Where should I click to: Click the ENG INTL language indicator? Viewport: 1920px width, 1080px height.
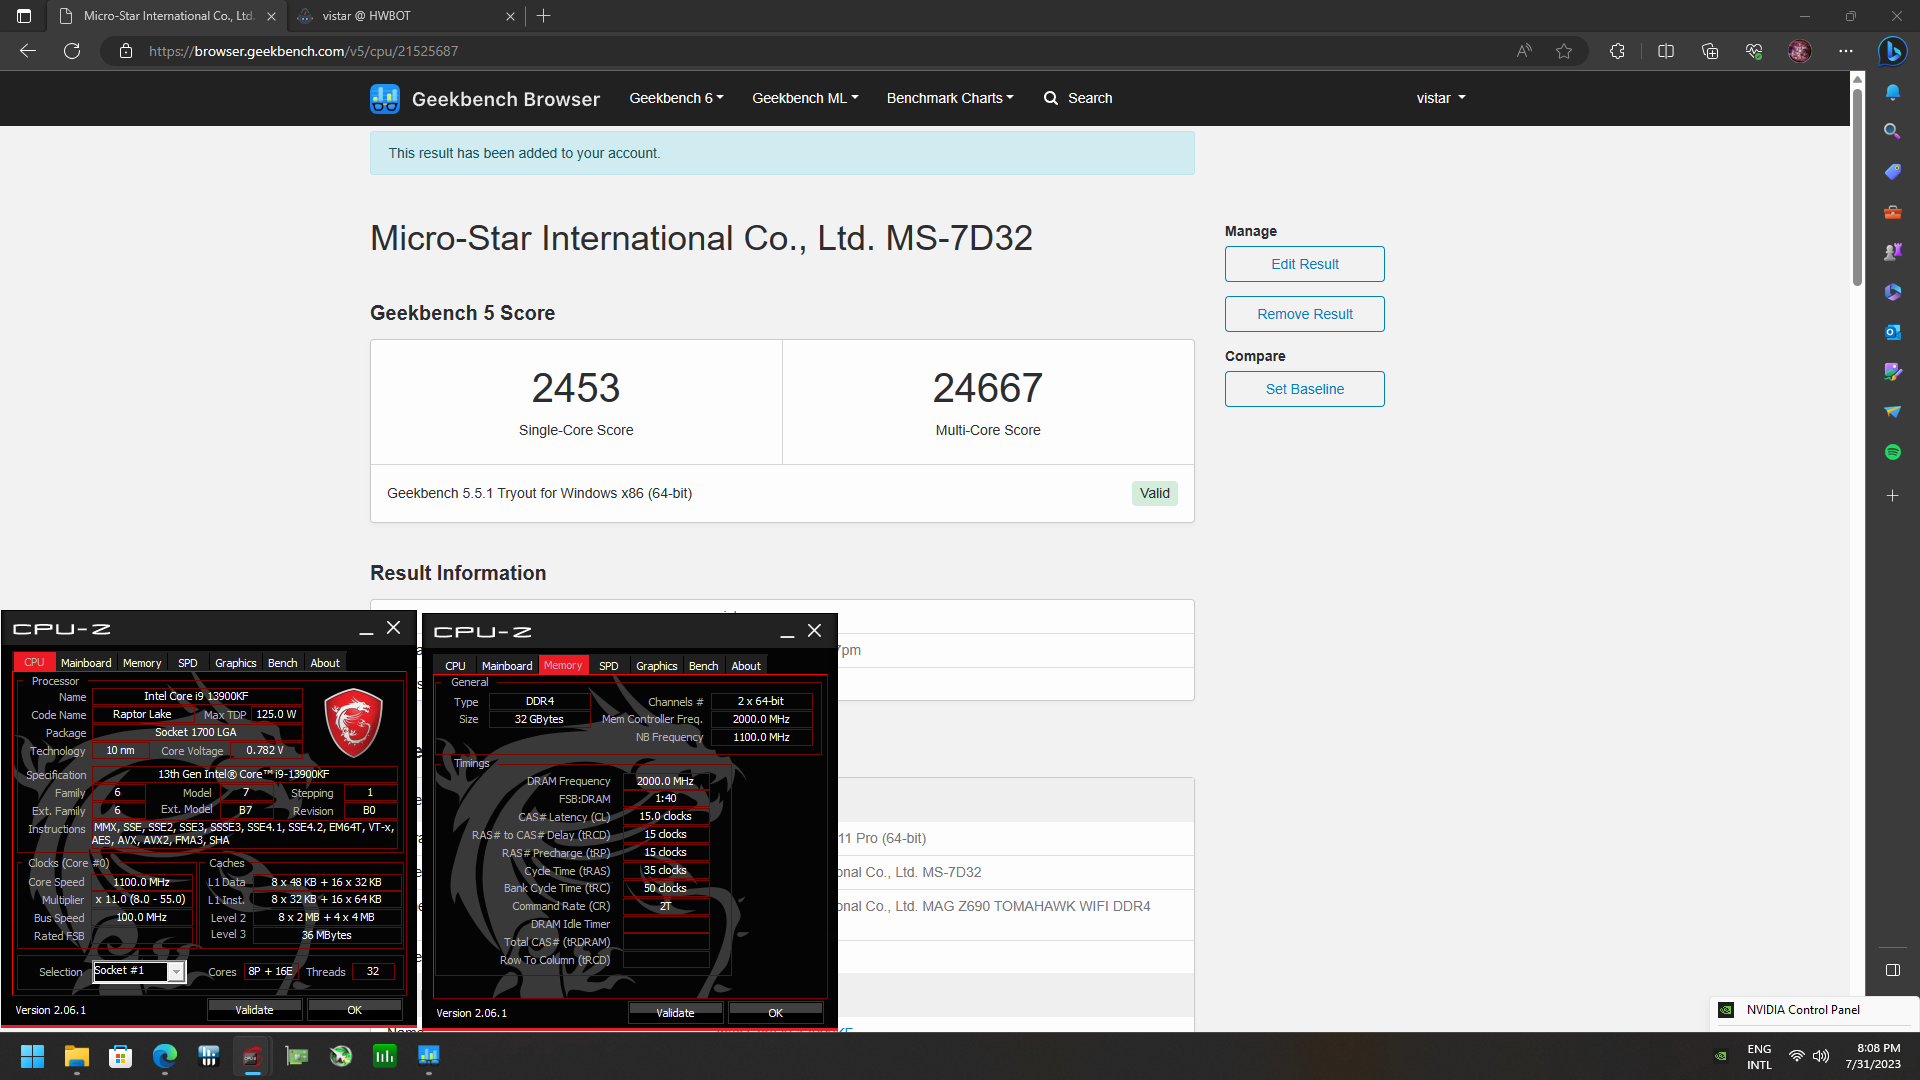tap(1759, 1057)
